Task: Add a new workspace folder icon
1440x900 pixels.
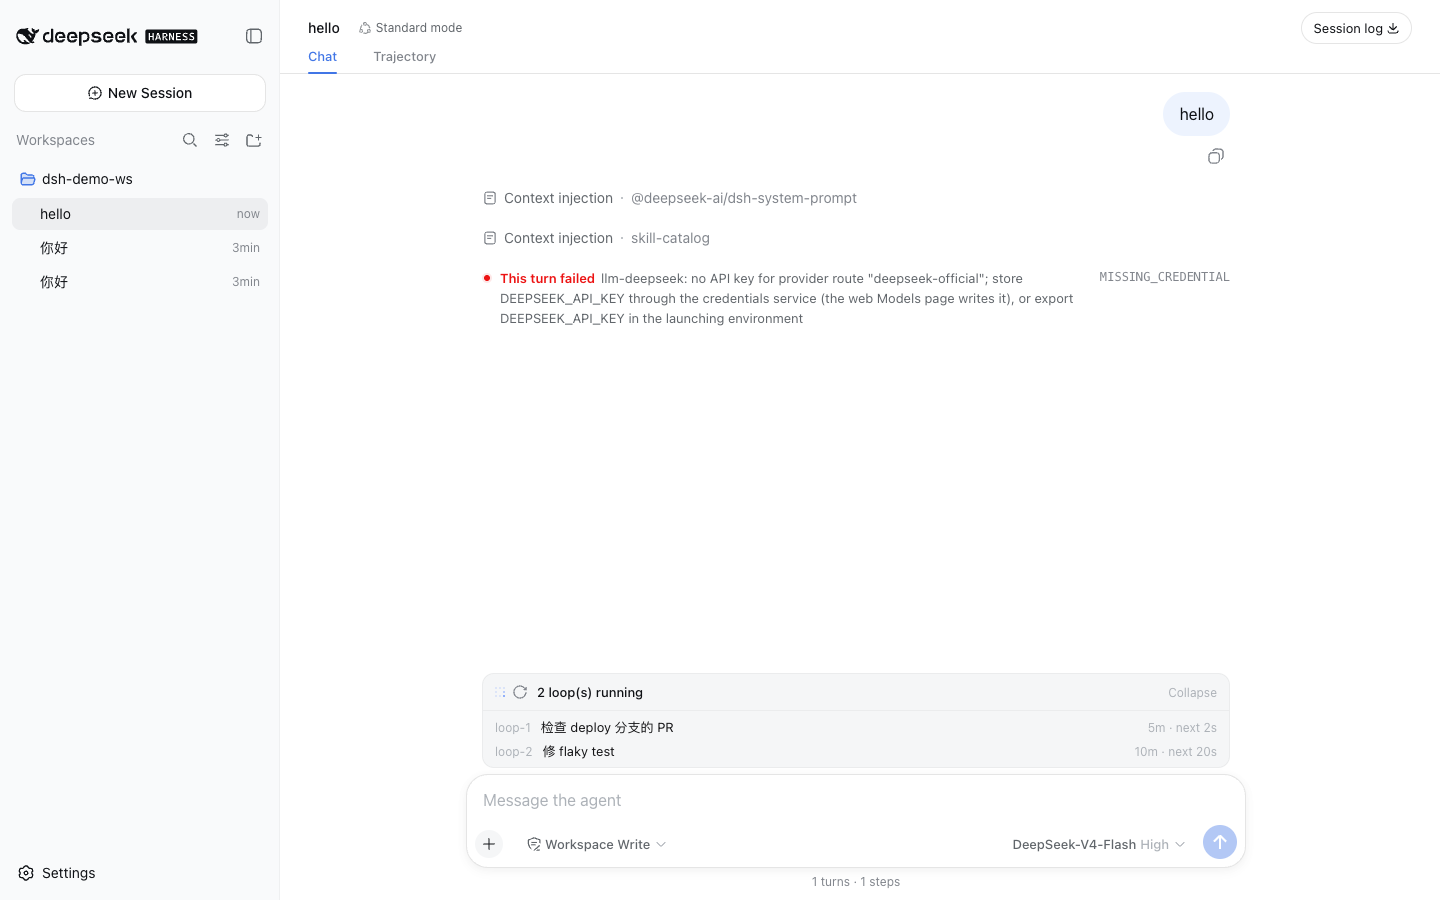Action: [254, 140]
